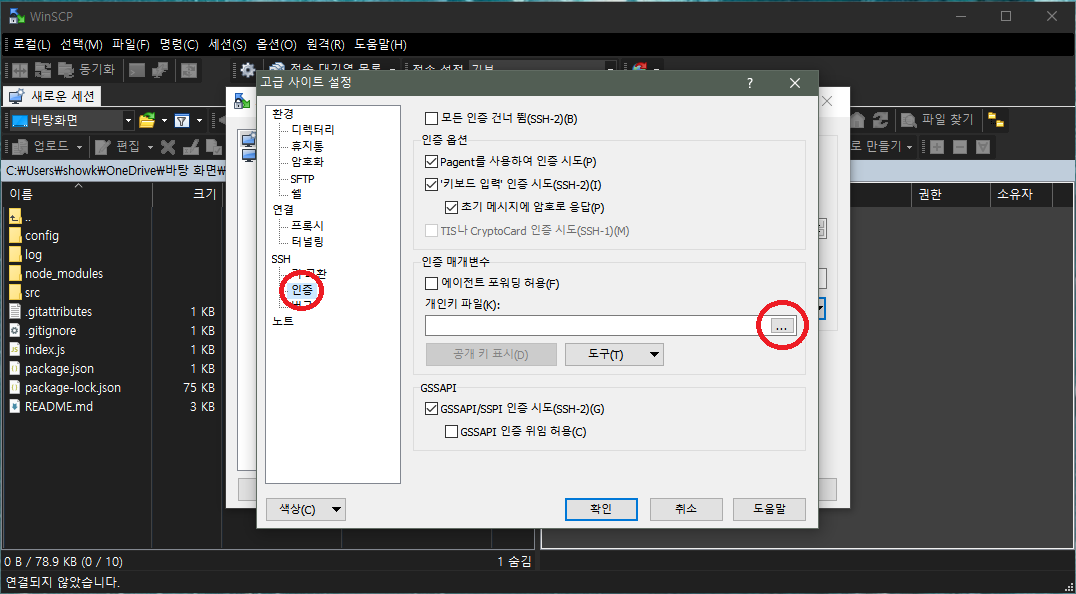Viewport: 1076px width, 594px height.
Task: Uncheck 초기 메시지에 암호로 응답 checkbox
Action: coord(452,207)
